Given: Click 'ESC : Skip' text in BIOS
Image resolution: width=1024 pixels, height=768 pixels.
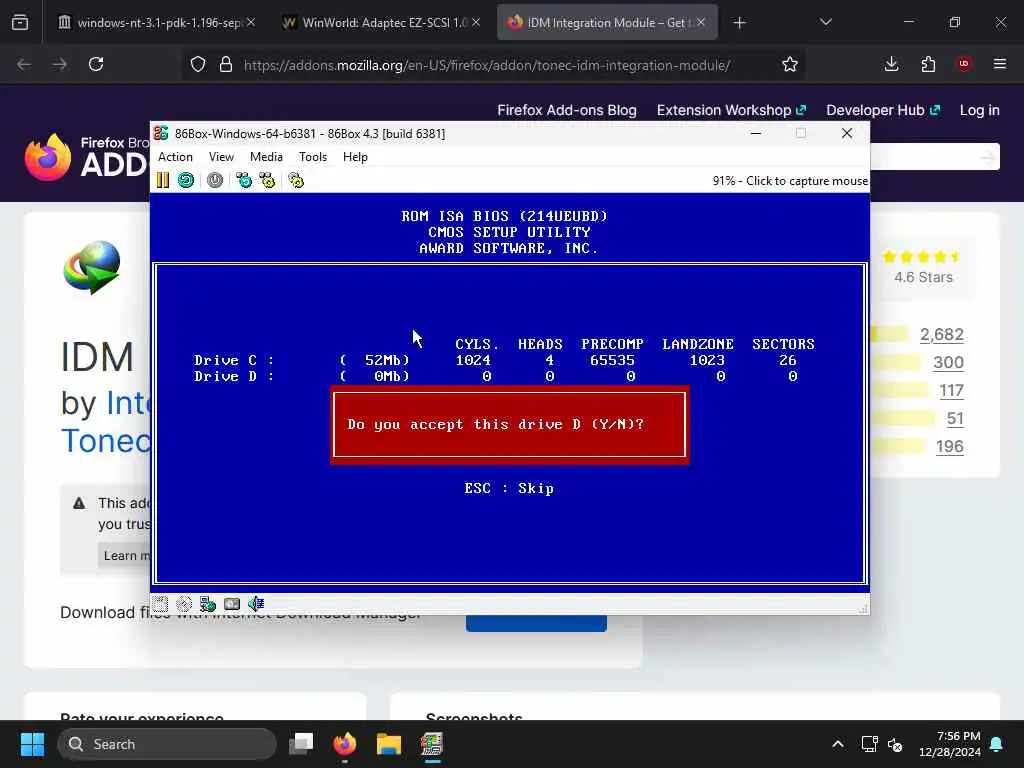Looking at the screenshot, I should [x=509, y=488].
